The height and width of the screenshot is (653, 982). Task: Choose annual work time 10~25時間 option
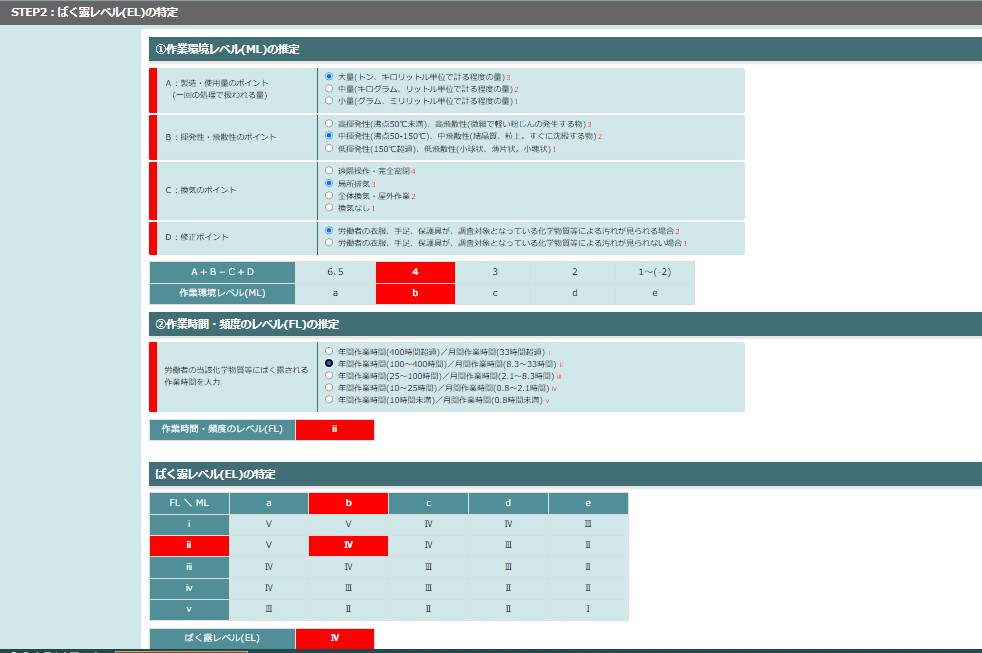pos(329,387)
